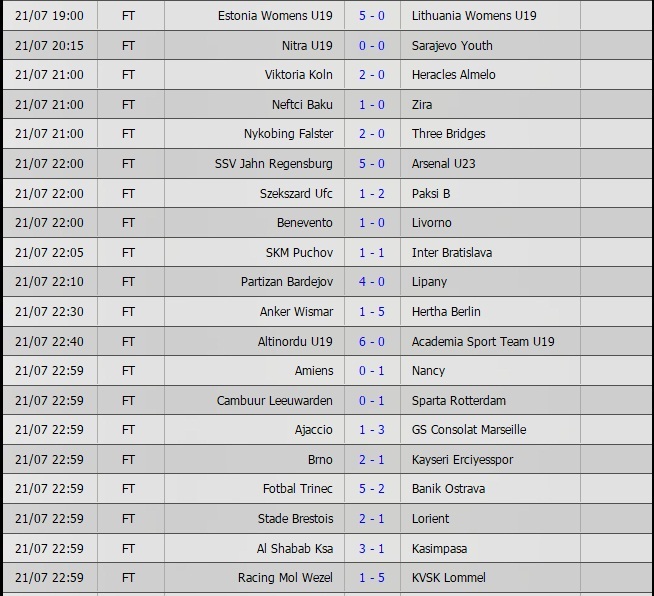654x596 pixels.
Task: Open the SSV Jahn Regensburg team page
Action: coord(274,164)
